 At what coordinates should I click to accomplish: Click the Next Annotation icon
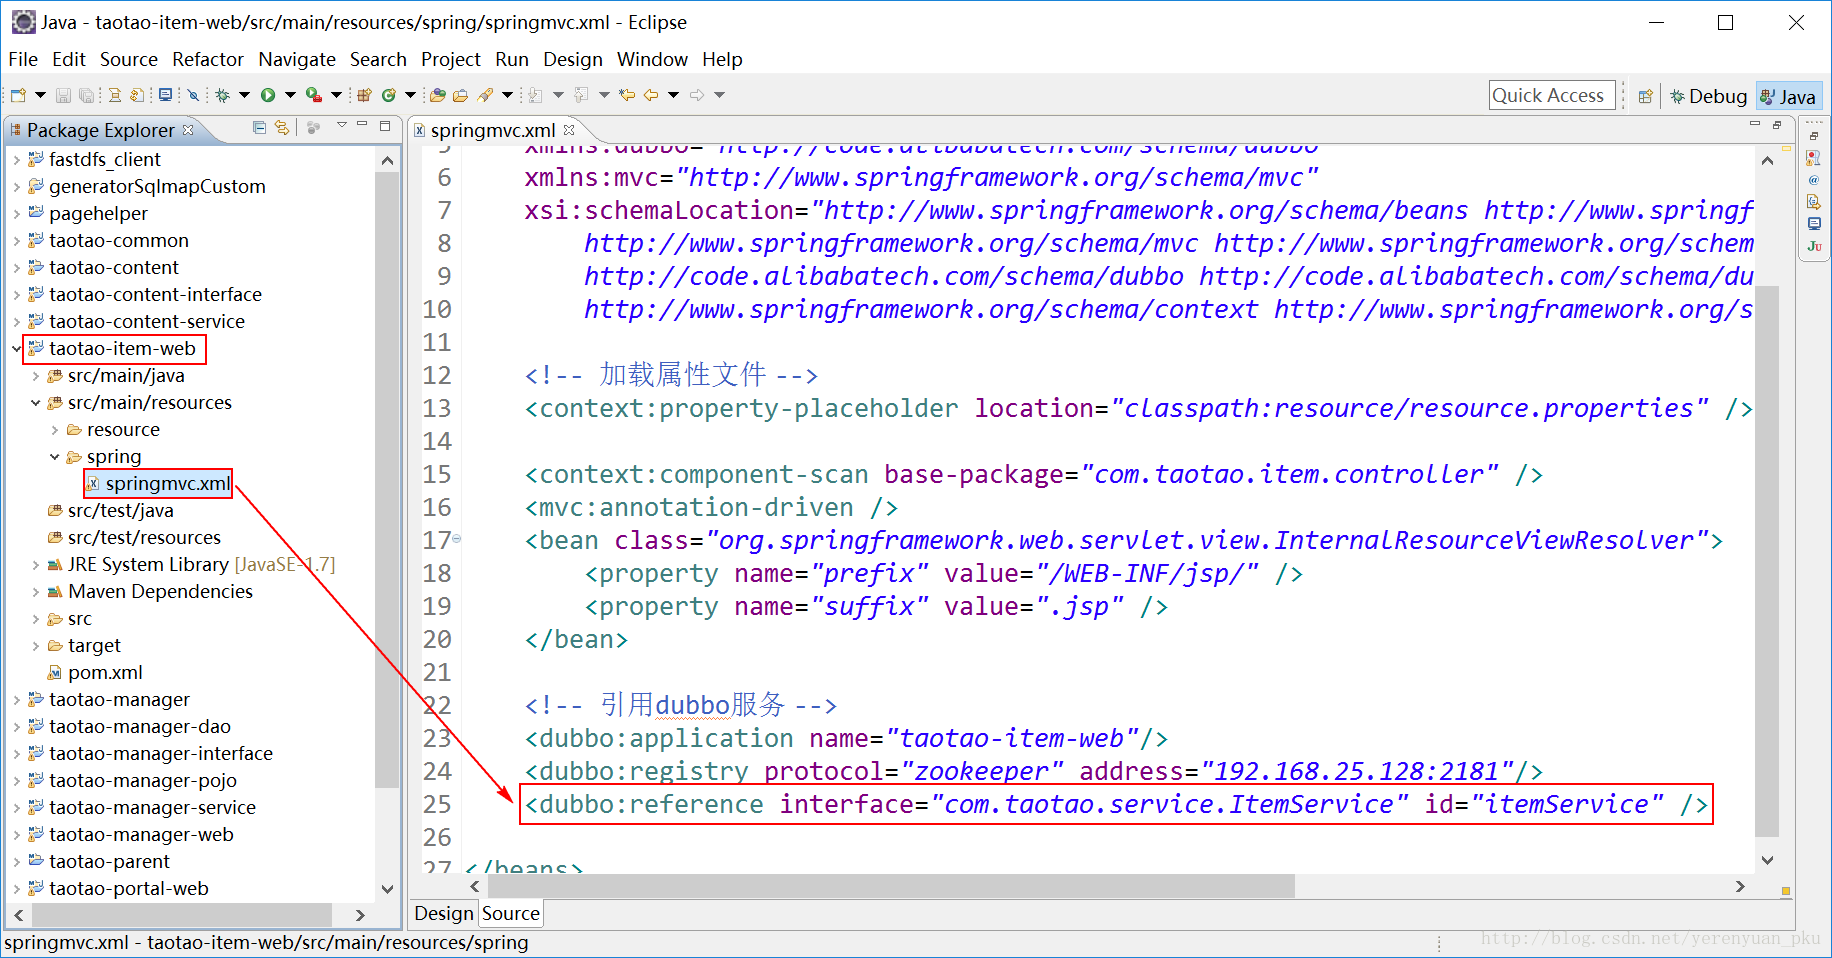pos(535,95)
